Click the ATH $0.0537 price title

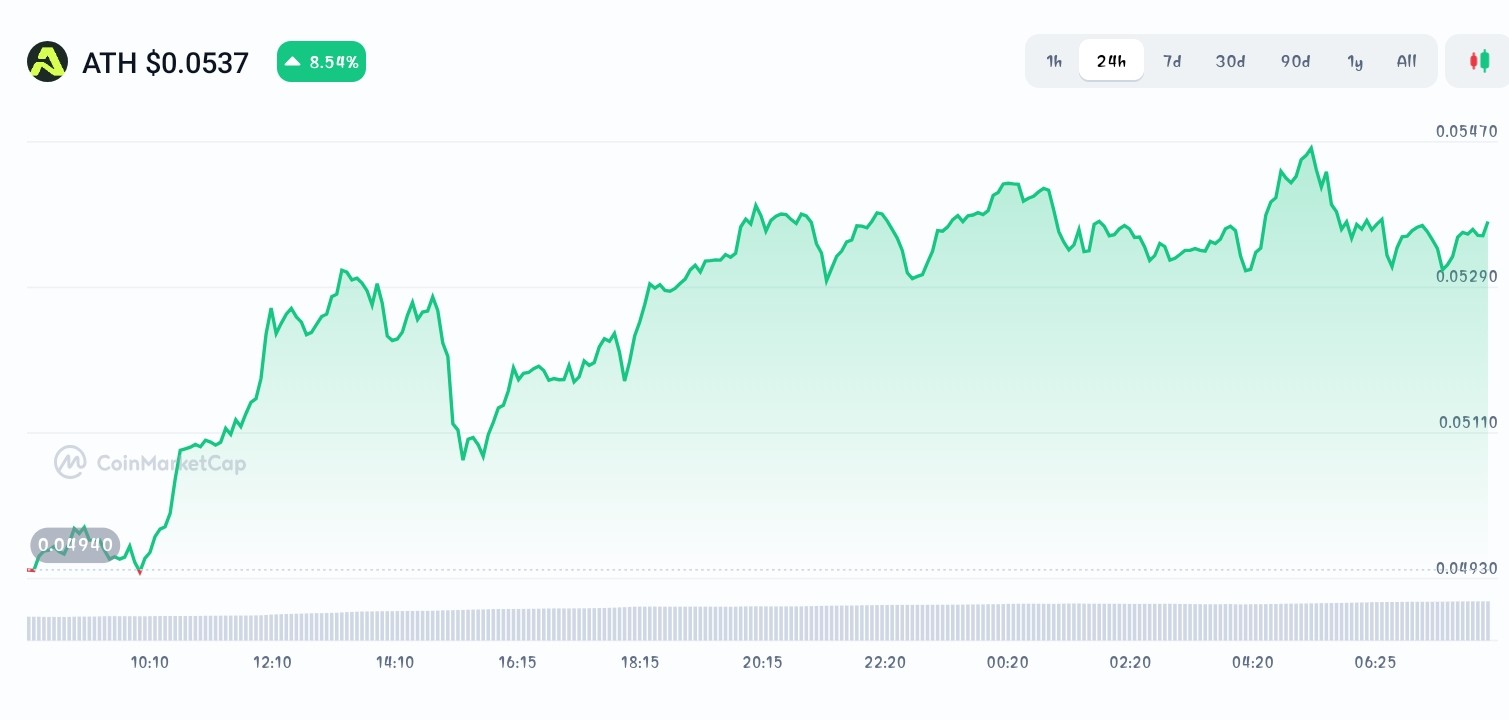click(x=165, y=63)
